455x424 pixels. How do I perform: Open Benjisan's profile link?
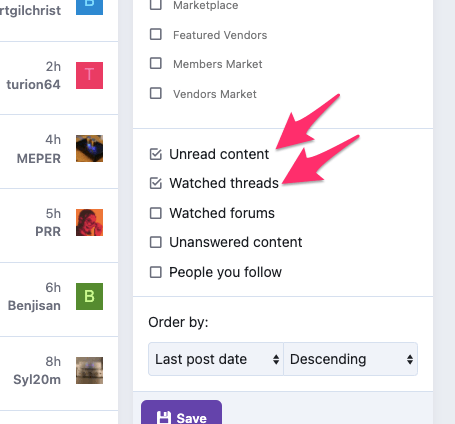pos(34,305)
